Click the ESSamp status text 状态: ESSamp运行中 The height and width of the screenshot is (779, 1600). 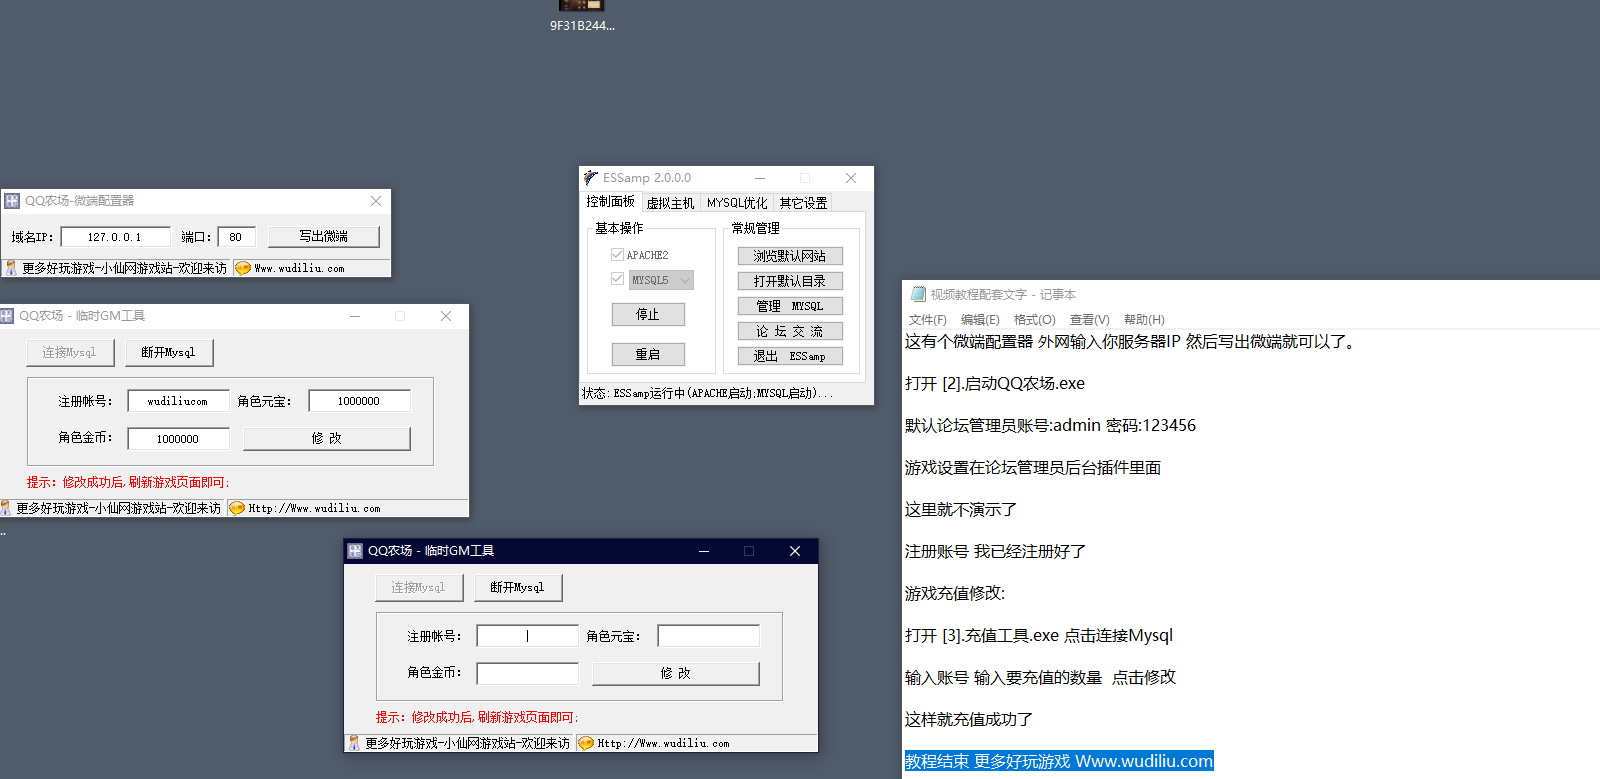point(708,394)
